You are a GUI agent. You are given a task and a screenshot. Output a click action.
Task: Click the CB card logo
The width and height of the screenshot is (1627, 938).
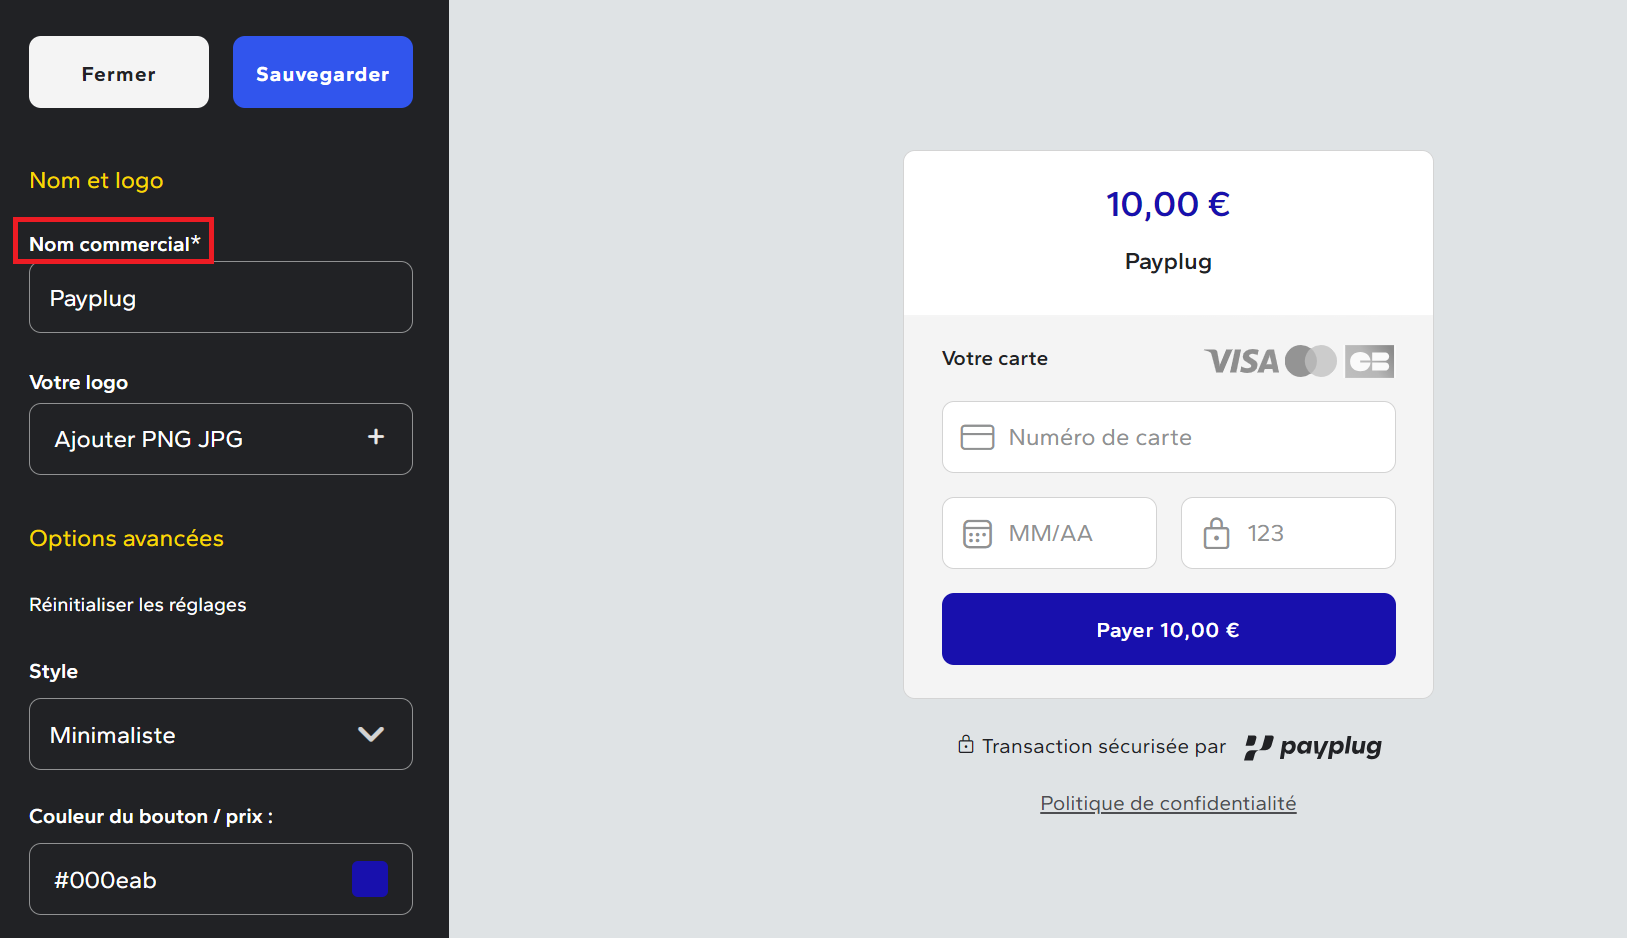pyautogui.click(x=1369, y=361)
